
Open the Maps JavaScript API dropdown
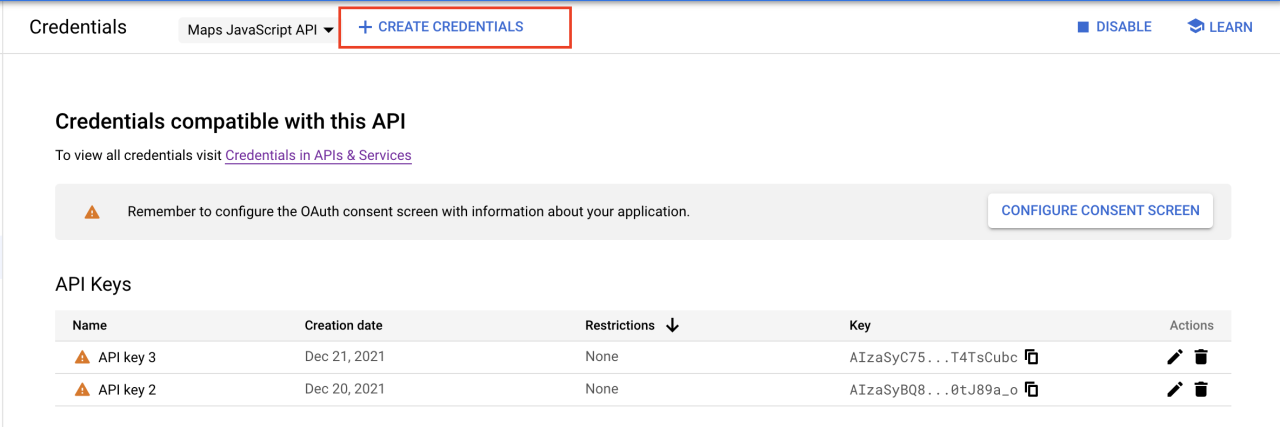click(260, 30)
